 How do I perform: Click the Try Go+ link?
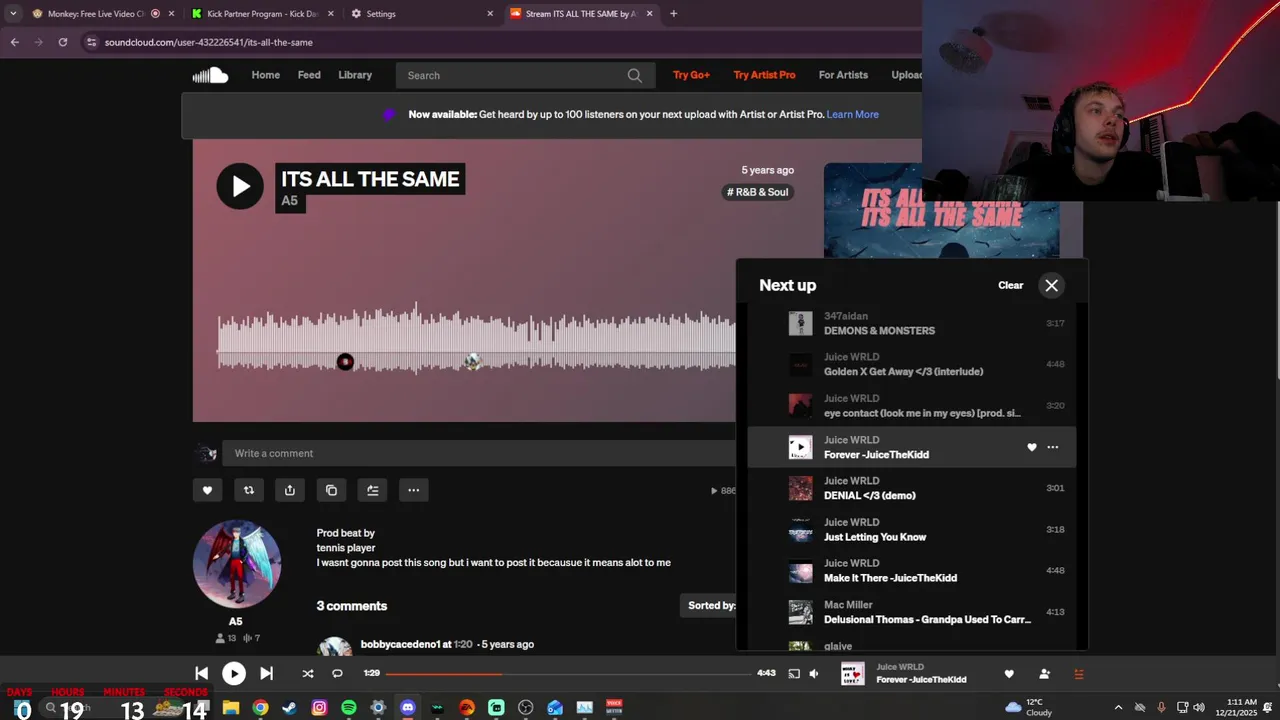coord(691,75)
